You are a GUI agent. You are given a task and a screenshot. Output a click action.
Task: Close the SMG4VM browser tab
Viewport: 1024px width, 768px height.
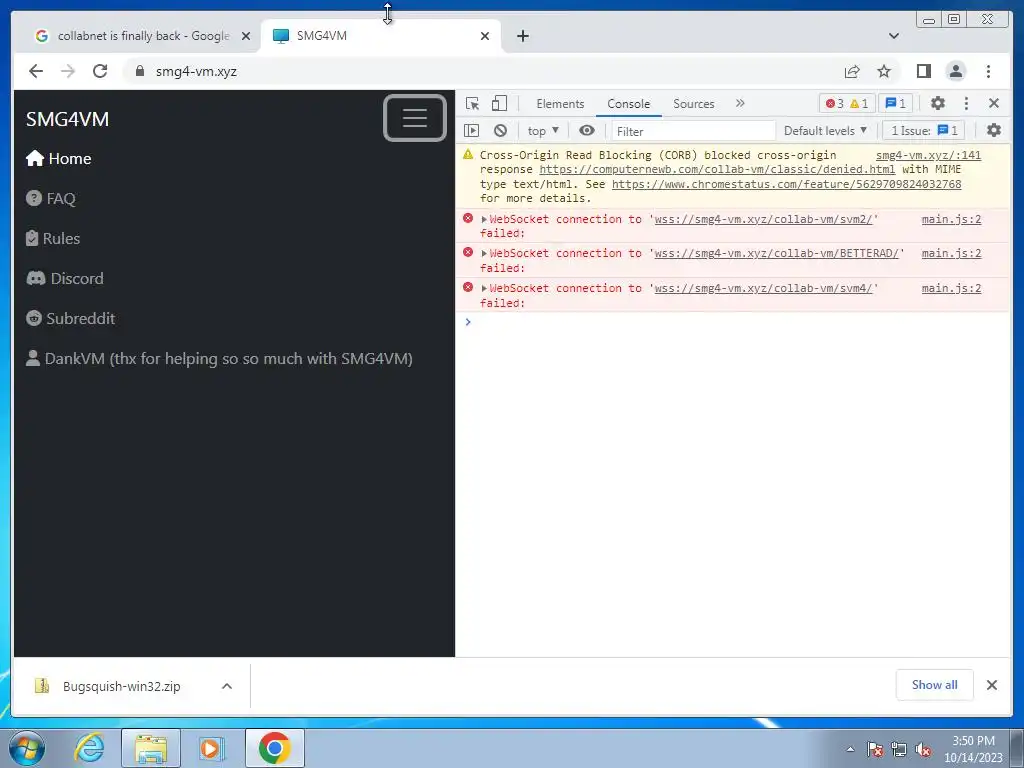click(485, 36)
